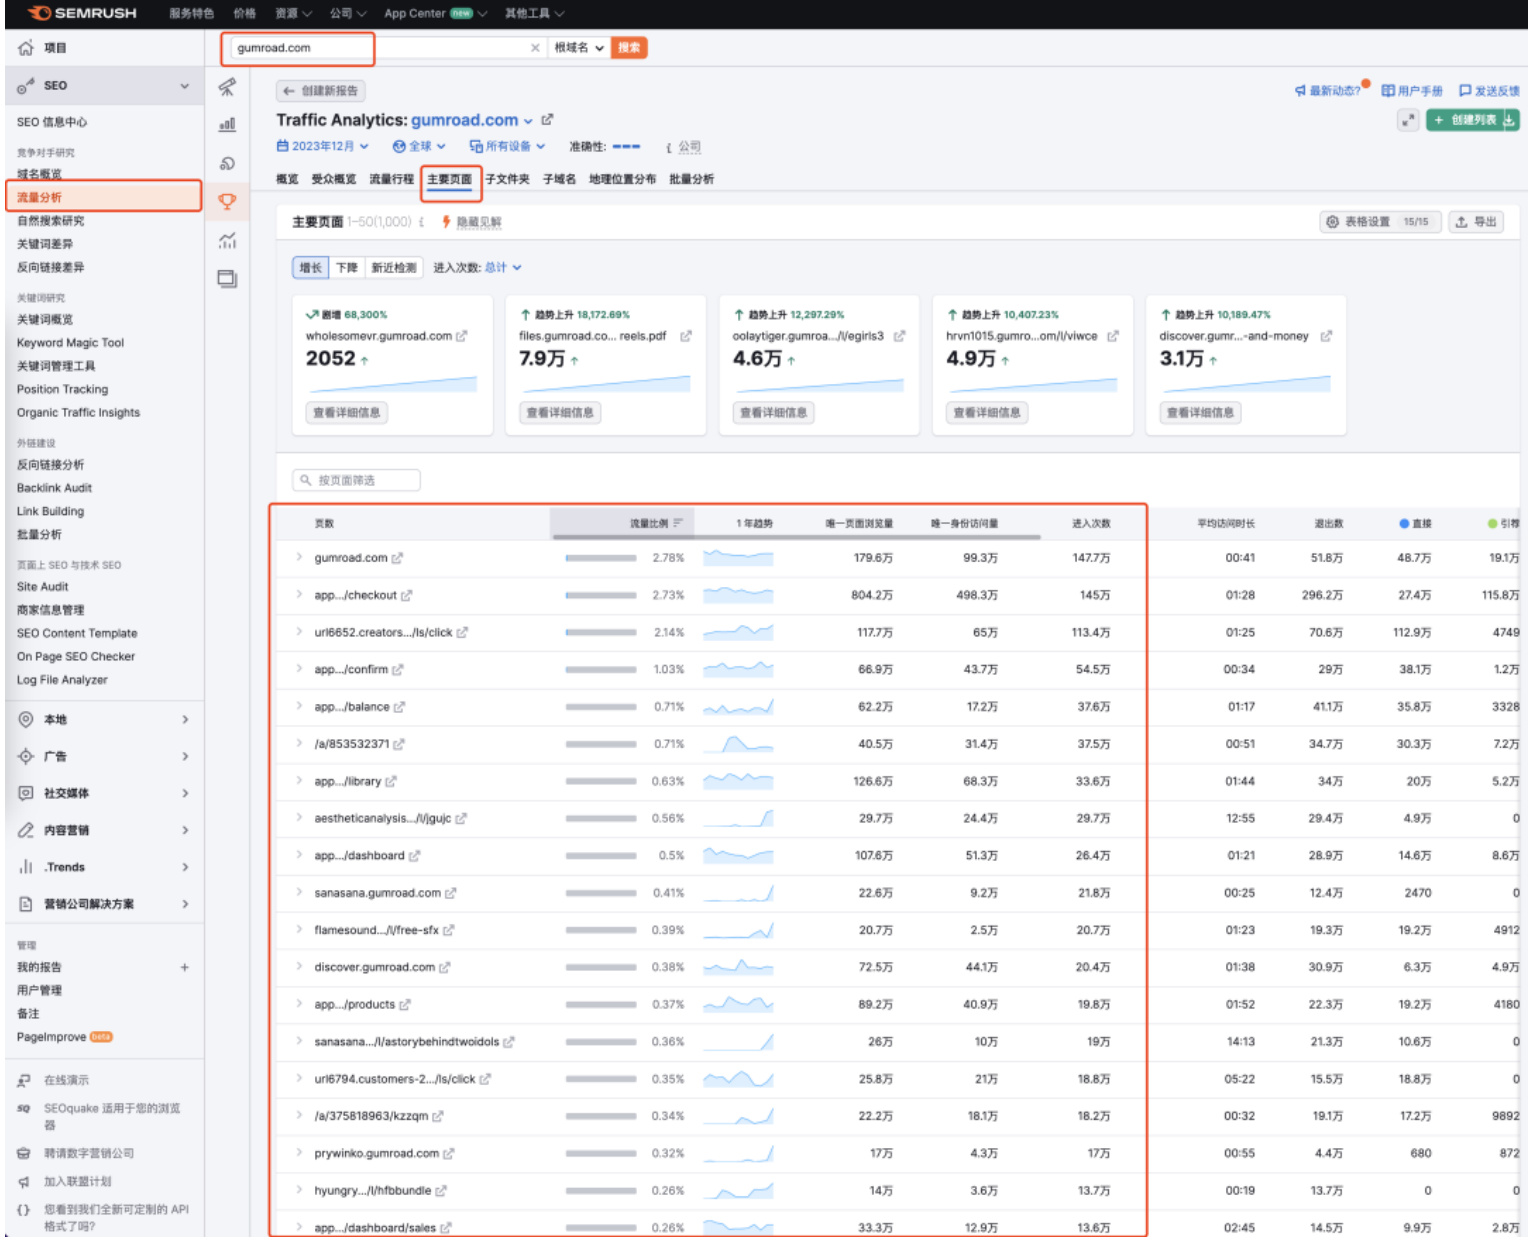
Task: Toggle 隐藏见解 insights visibility
Action: [x=472, y=223]
